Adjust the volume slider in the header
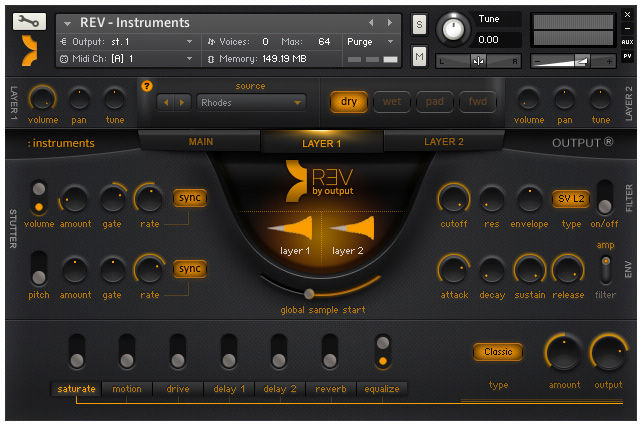The height and width of the screenshot is (426, 642). coord(573,61)
